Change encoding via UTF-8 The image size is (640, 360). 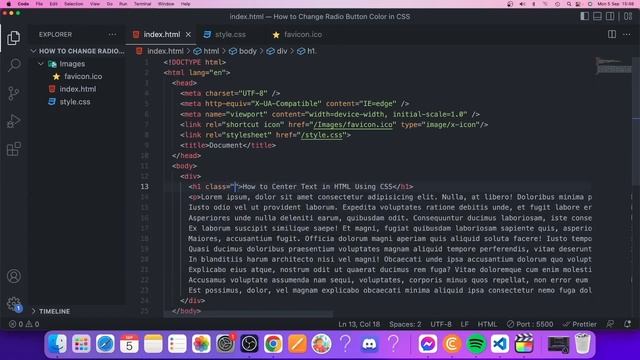click(441, 324)
